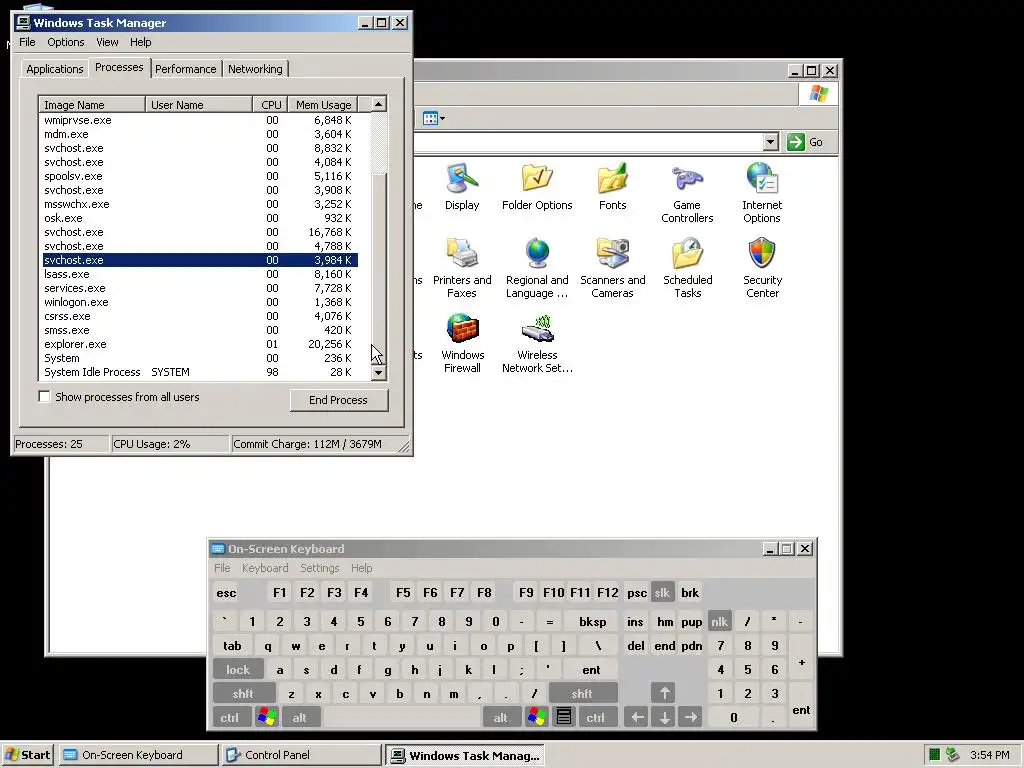Open Windows Firewall icon
The height and width of the screenshot is (768, 1024).
[462, 344]
